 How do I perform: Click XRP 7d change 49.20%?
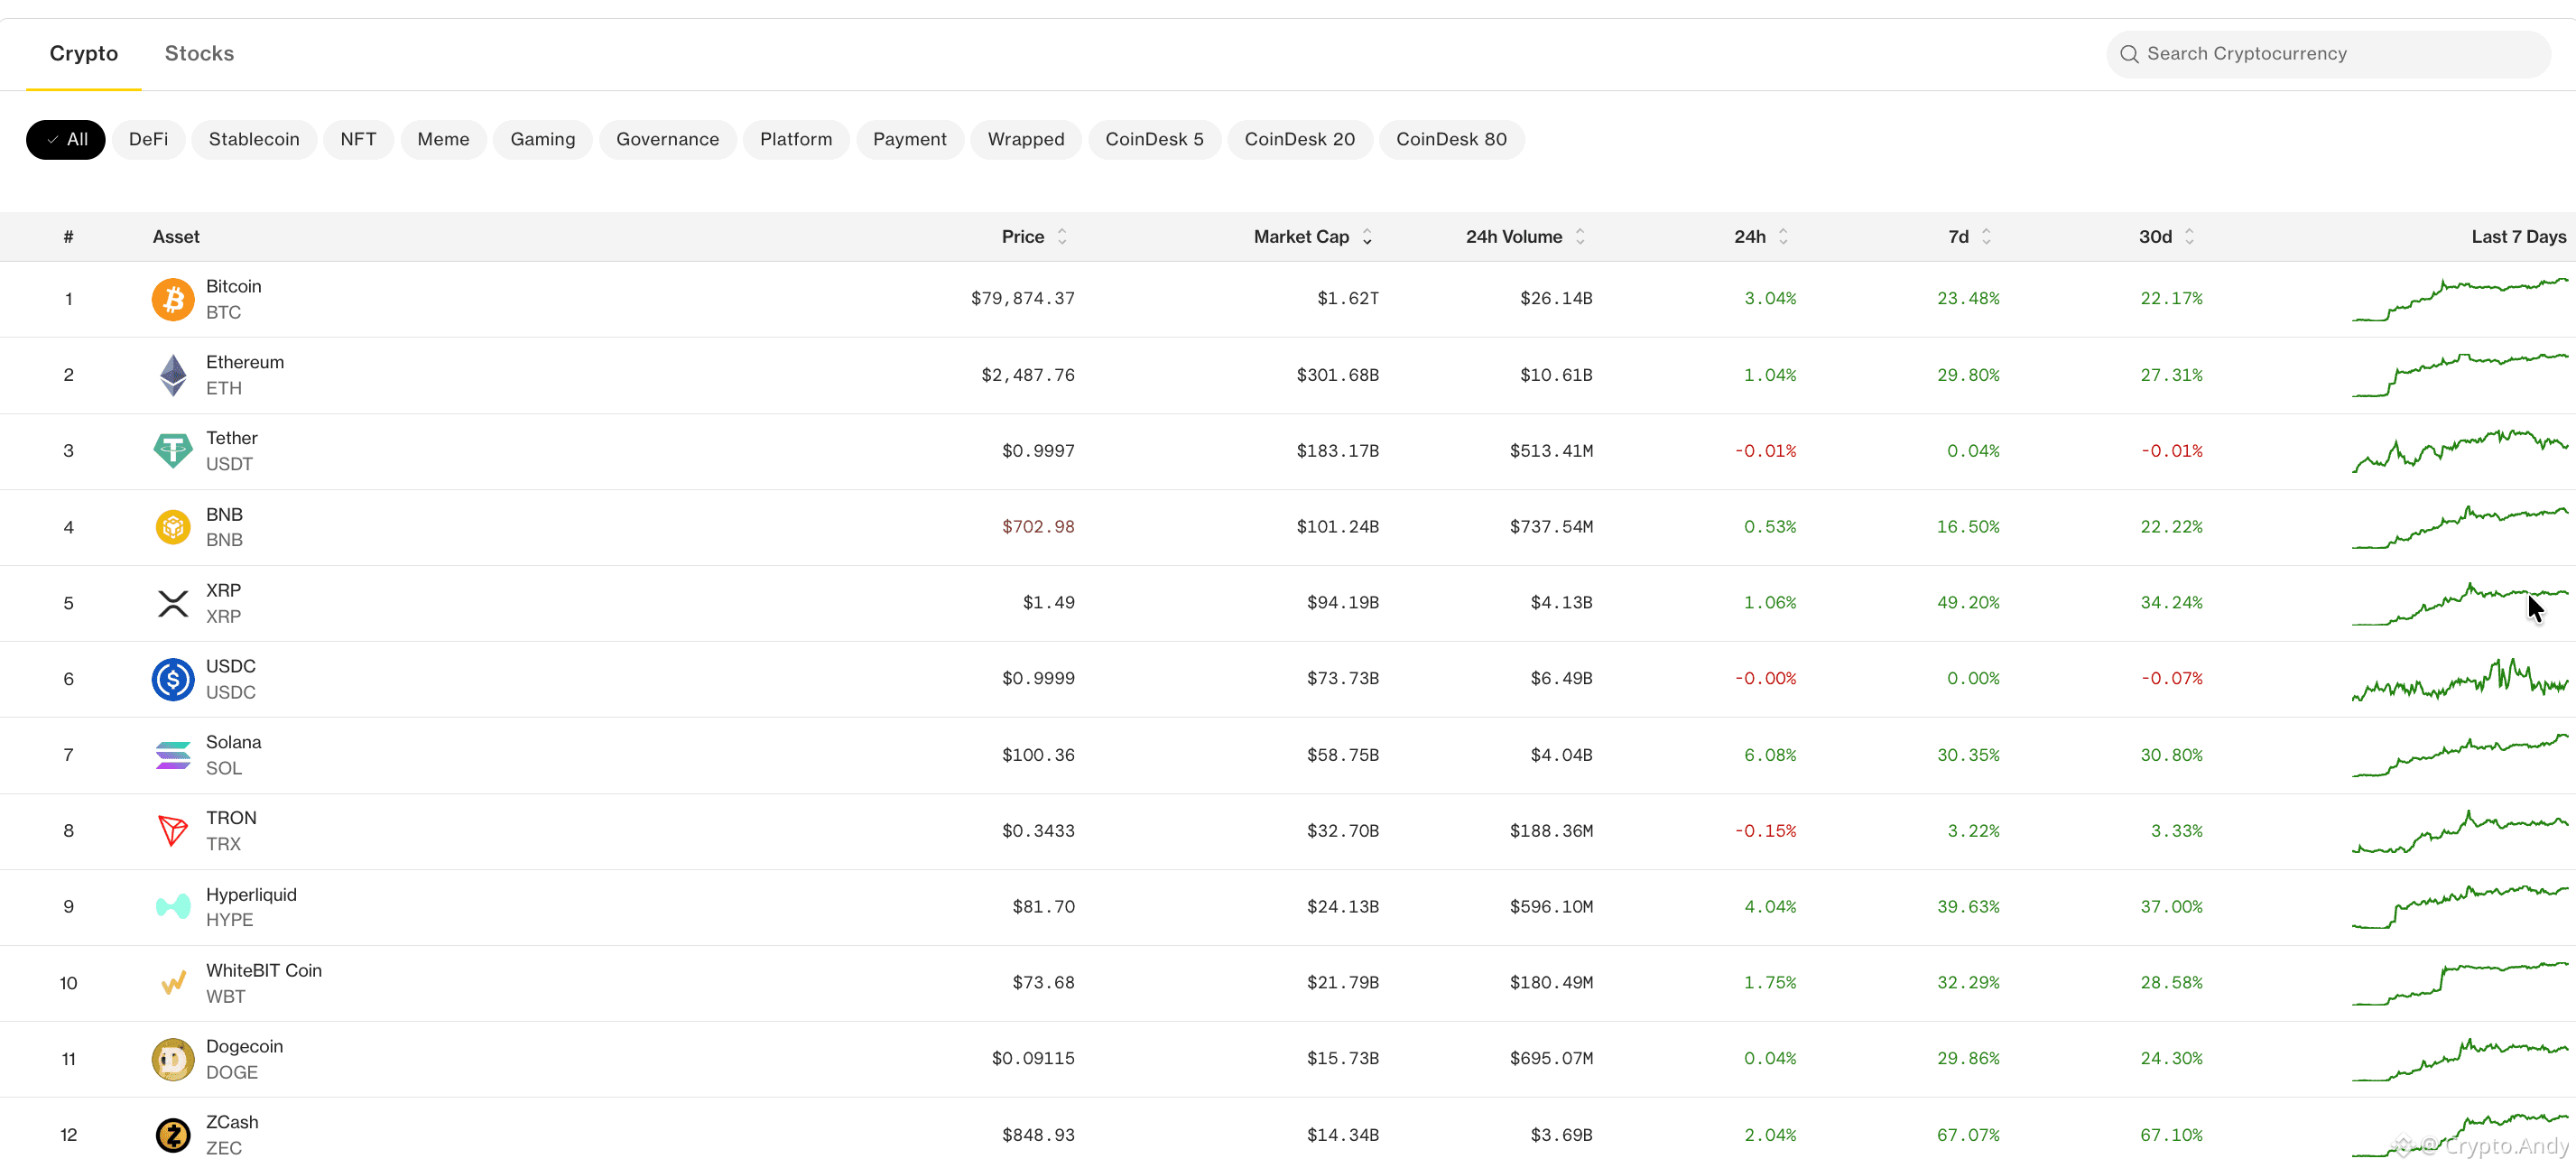click(x=1968, y=603)
